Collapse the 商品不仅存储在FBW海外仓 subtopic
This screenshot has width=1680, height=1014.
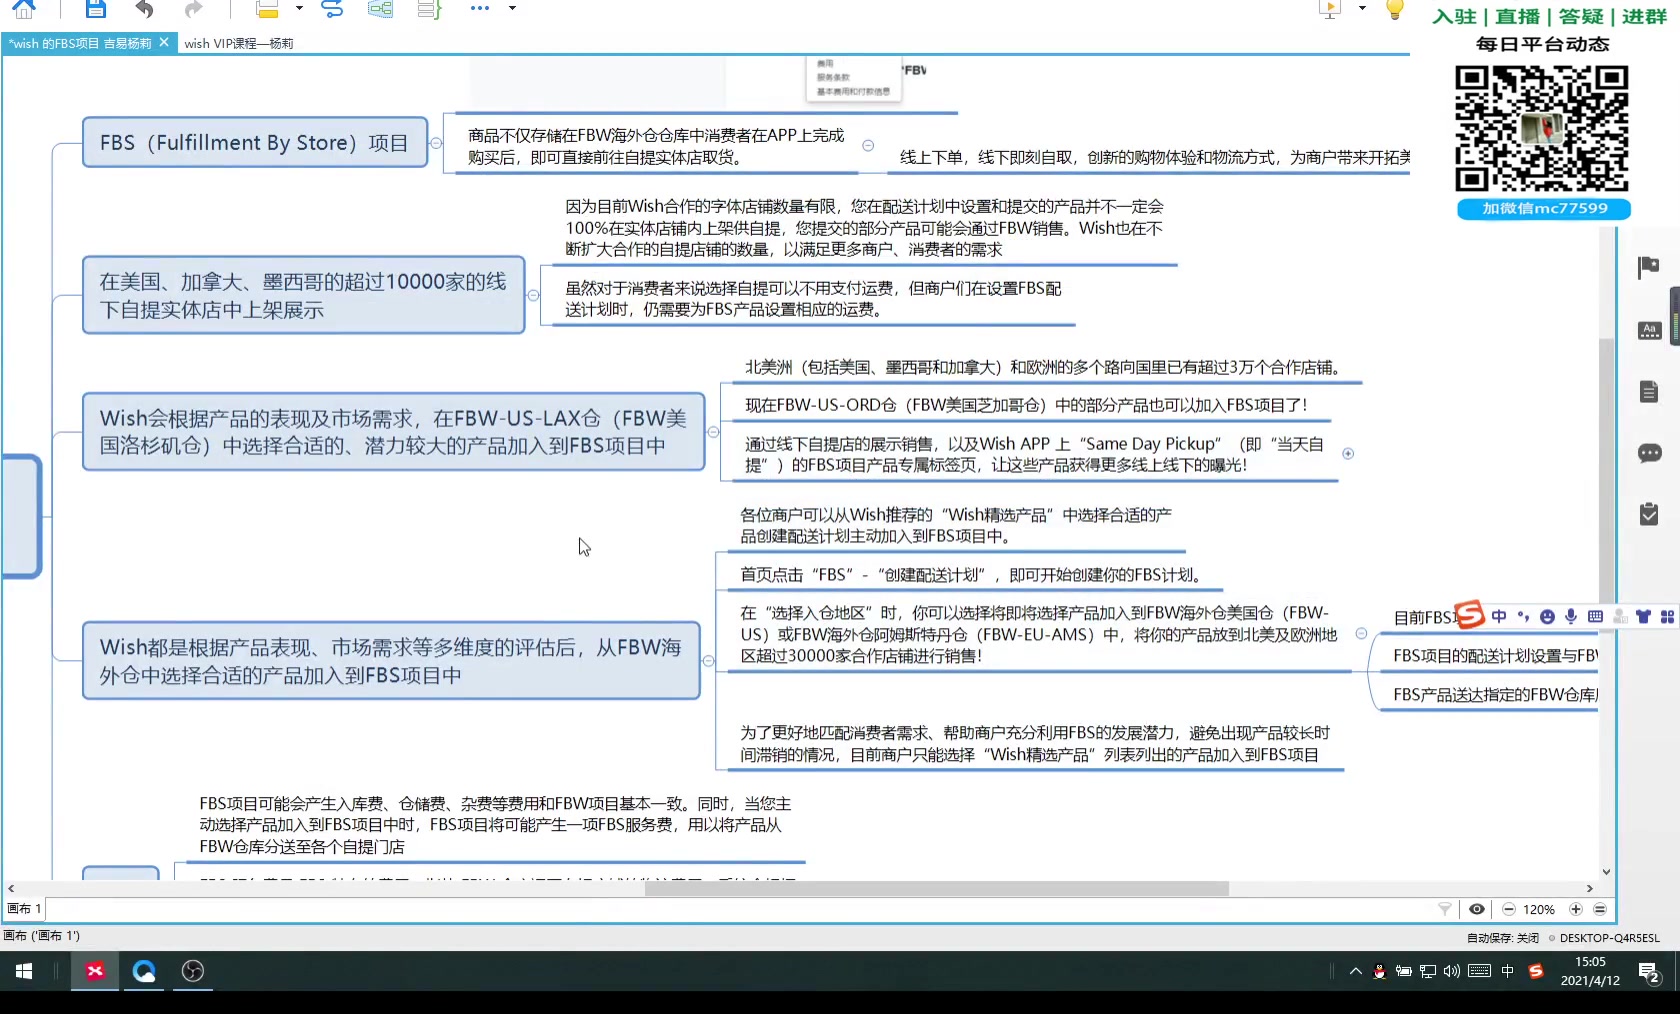point(868,145)
